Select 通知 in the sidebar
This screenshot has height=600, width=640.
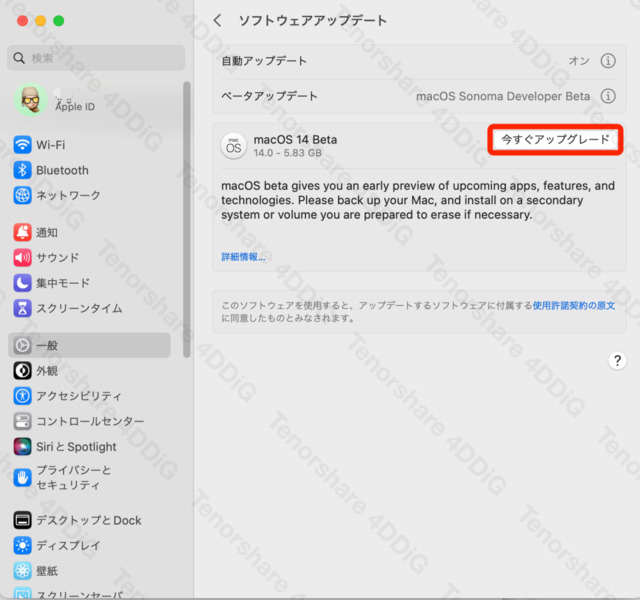tap(47, 233)
